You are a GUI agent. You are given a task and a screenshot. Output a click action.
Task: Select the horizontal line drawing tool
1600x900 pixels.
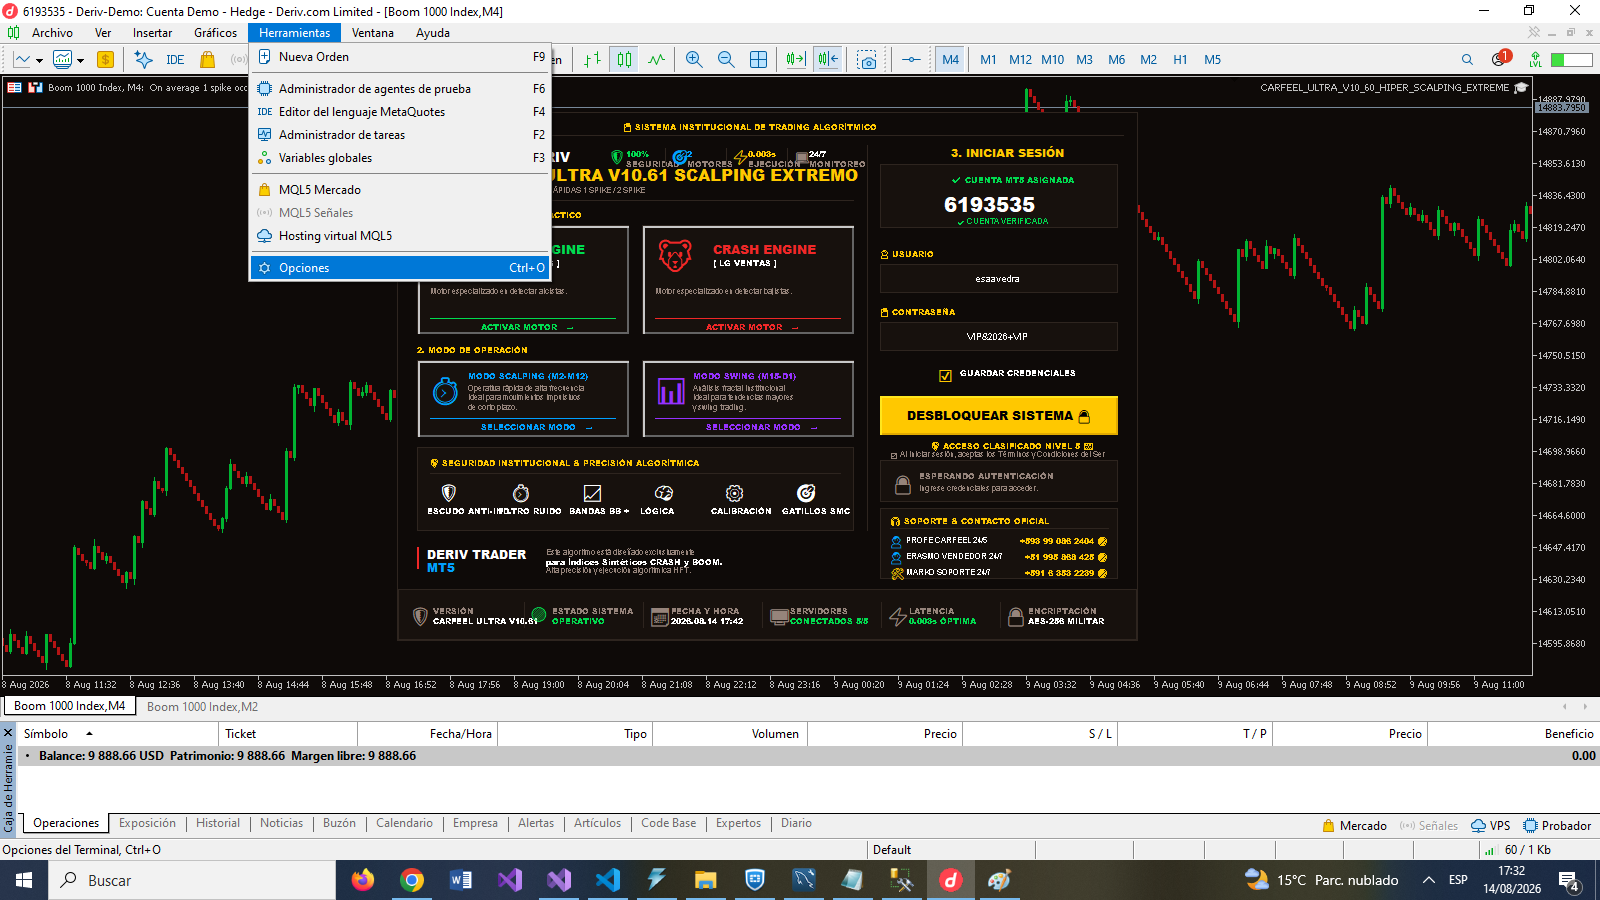click(x=911, y=60)
